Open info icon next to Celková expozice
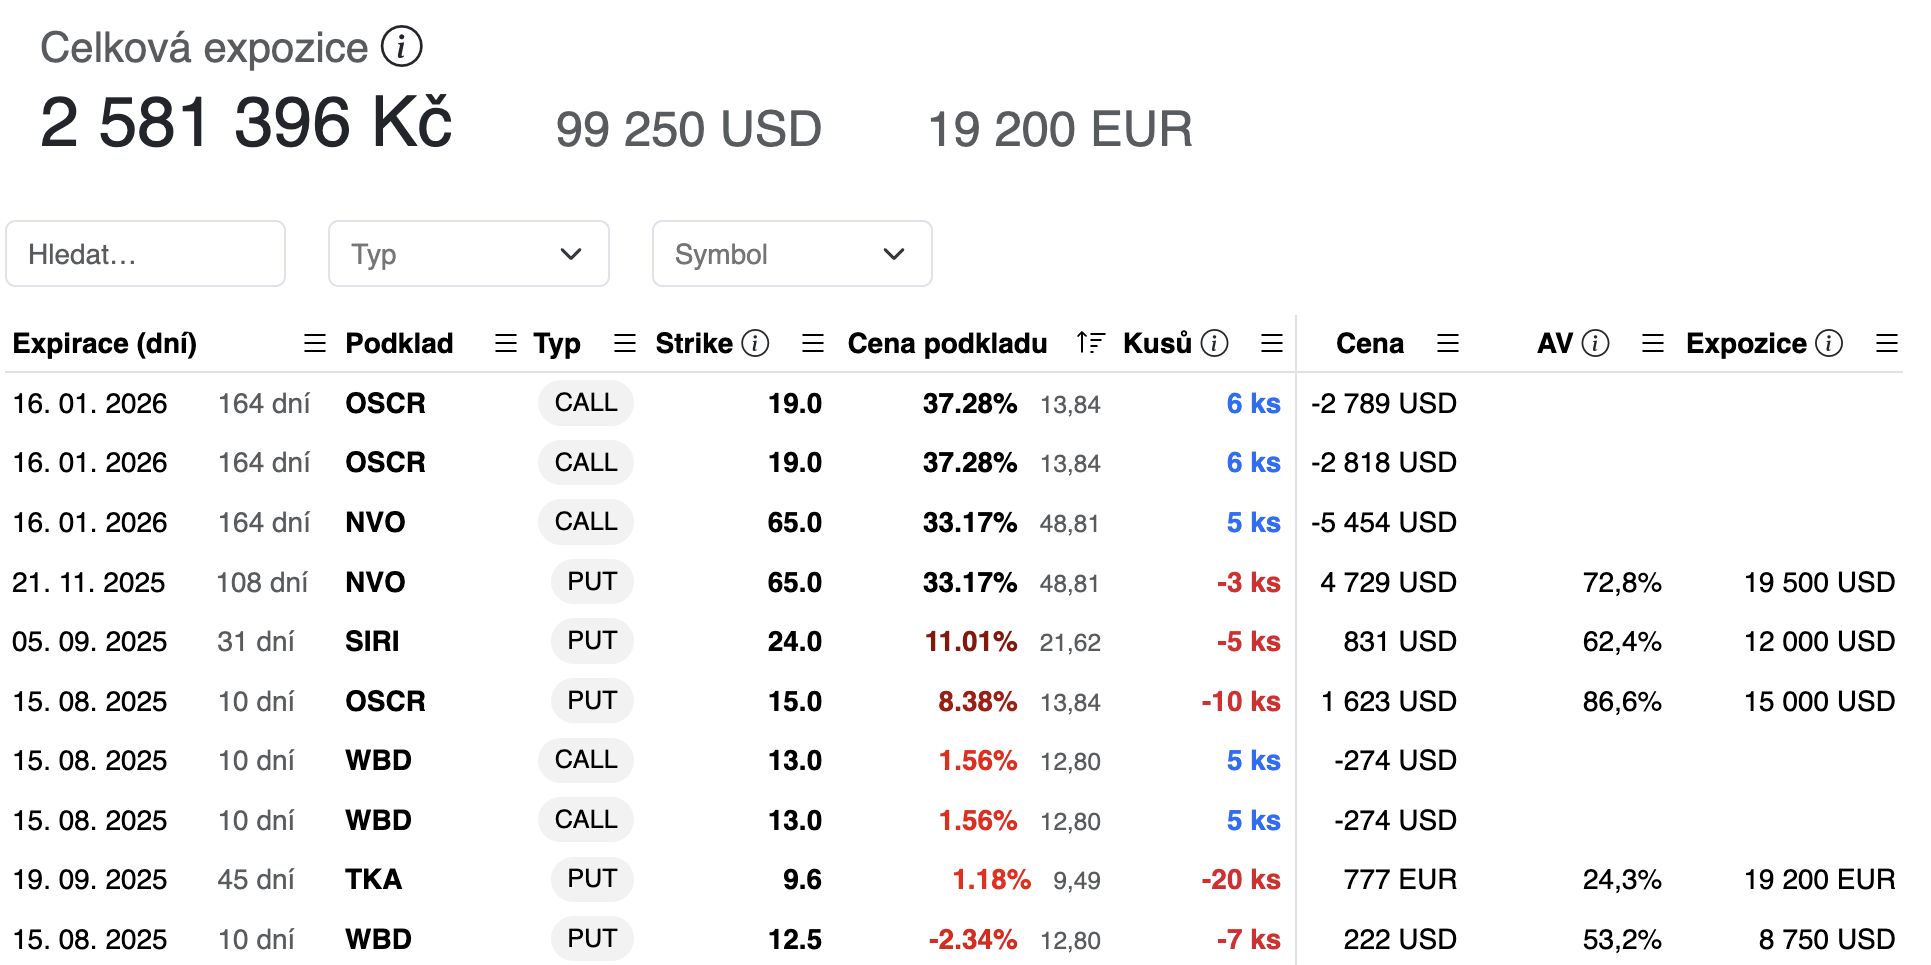 coord(402,47)
